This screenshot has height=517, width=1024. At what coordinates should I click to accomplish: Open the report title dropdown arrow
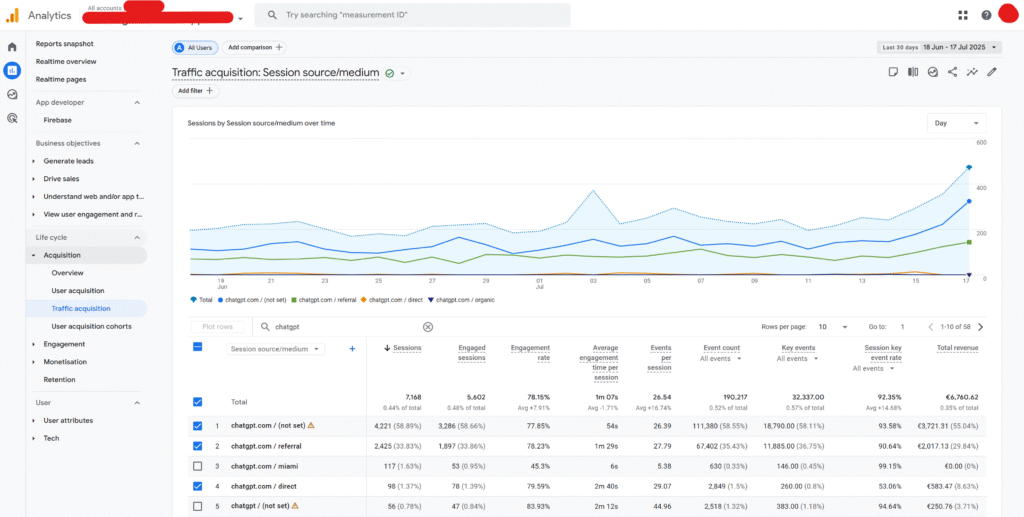(403, 73)
